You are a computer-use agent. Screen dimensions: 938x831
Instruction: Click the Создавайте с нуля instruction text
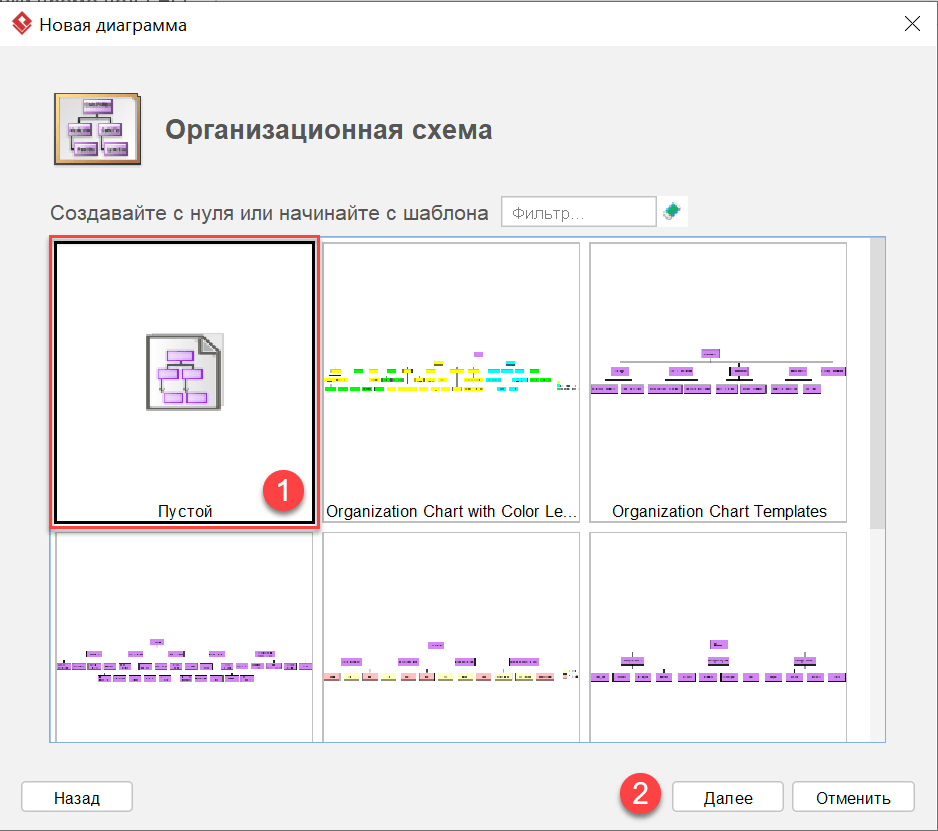coord(270,212)
